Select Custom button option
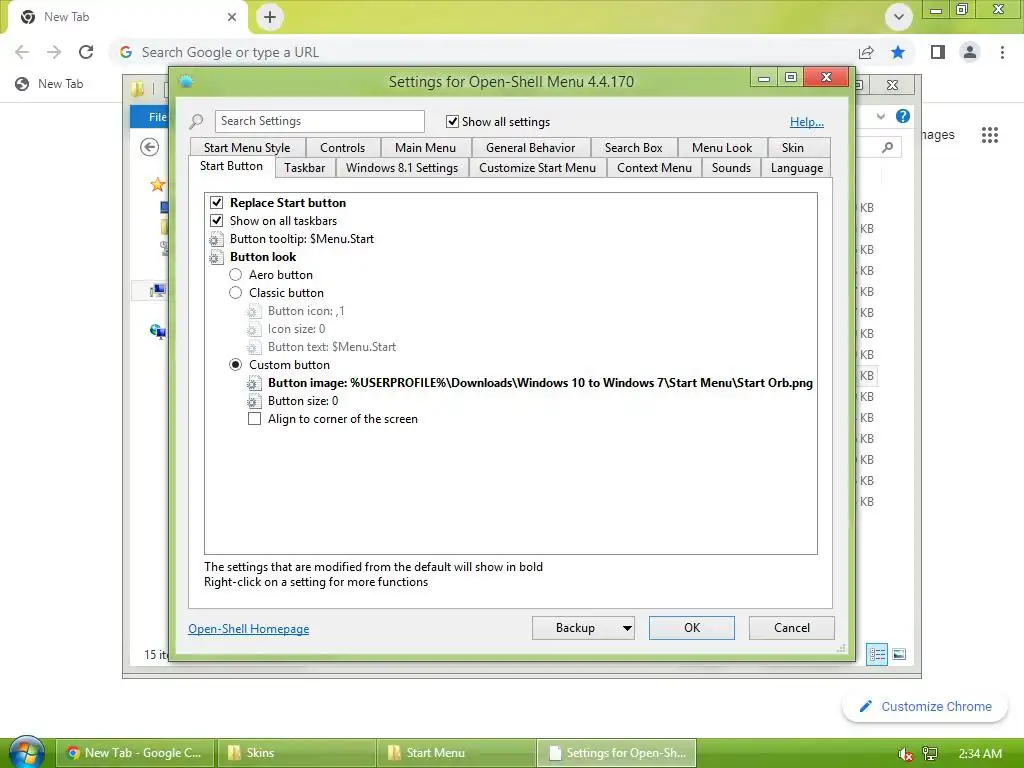This screenshot has width=1024, height=768. click(236, 365)
